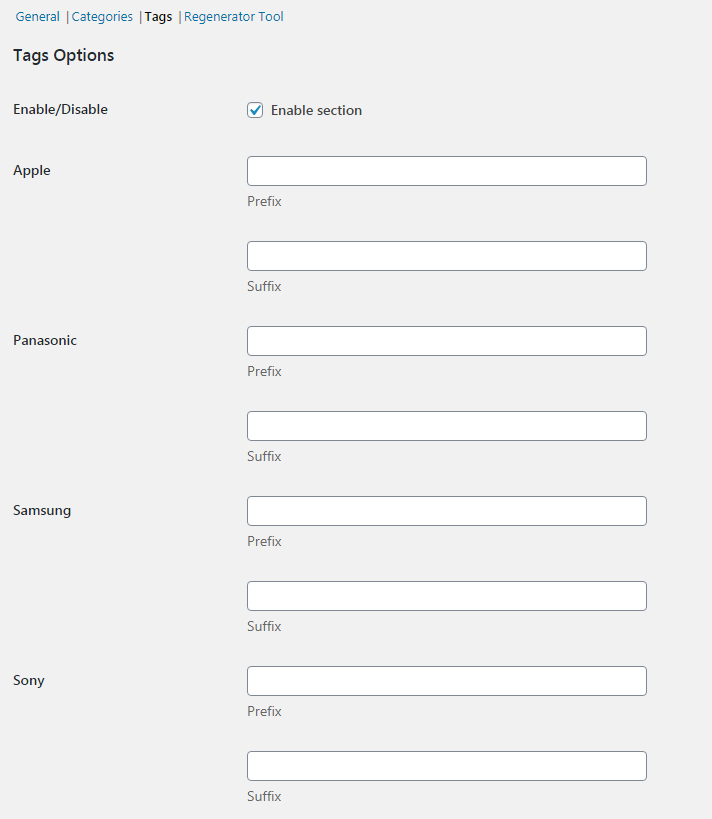The height and width of the screenshot is (819, 712).
Task: Click the Panasonic Prefix text box
Action: (x=447, y=341)
